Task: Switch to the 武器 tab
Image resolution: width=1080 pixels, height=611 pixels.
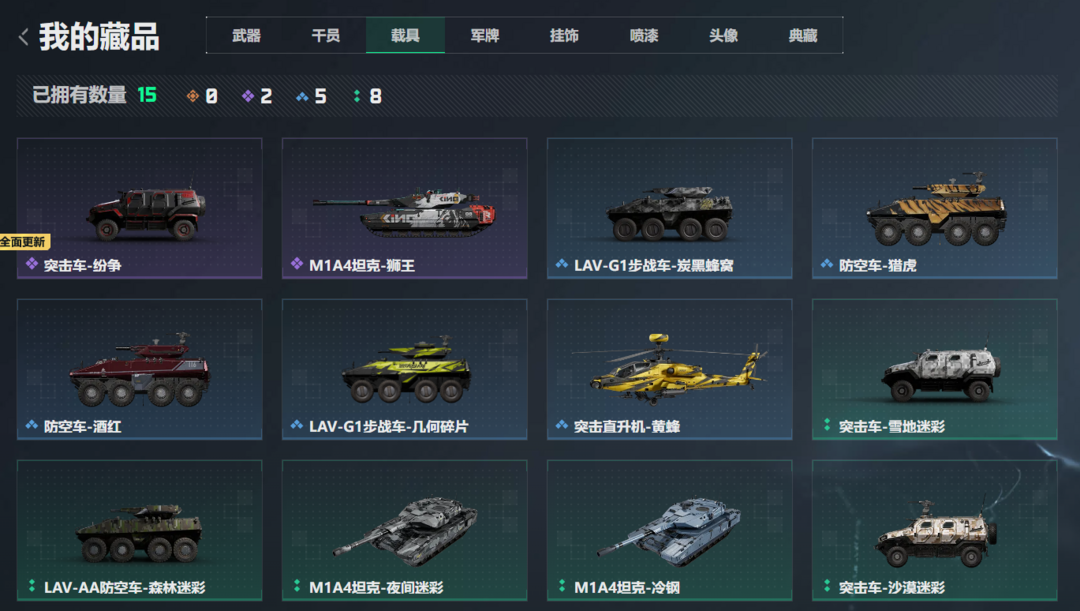Action: (246, 36)
